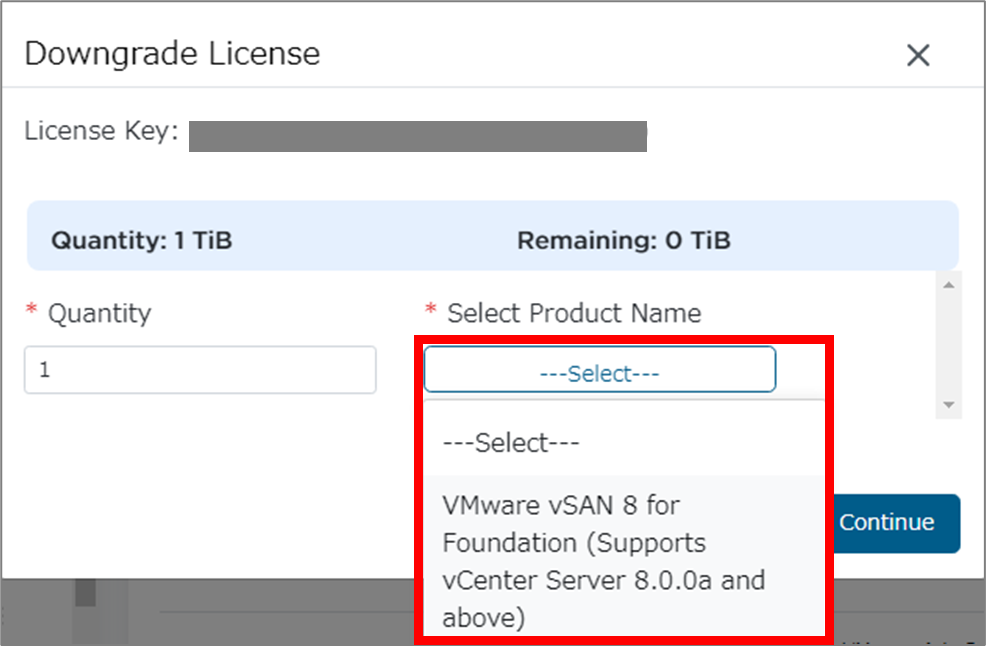Click the Downgrade License title

tap(172, 53)
